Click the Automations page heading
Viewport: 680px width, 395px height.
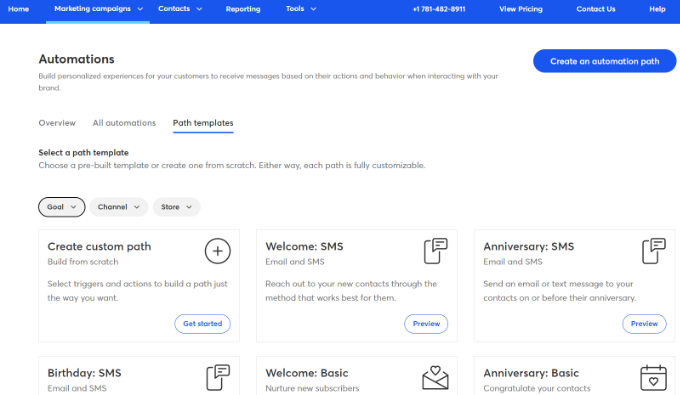tap(76, 59)
